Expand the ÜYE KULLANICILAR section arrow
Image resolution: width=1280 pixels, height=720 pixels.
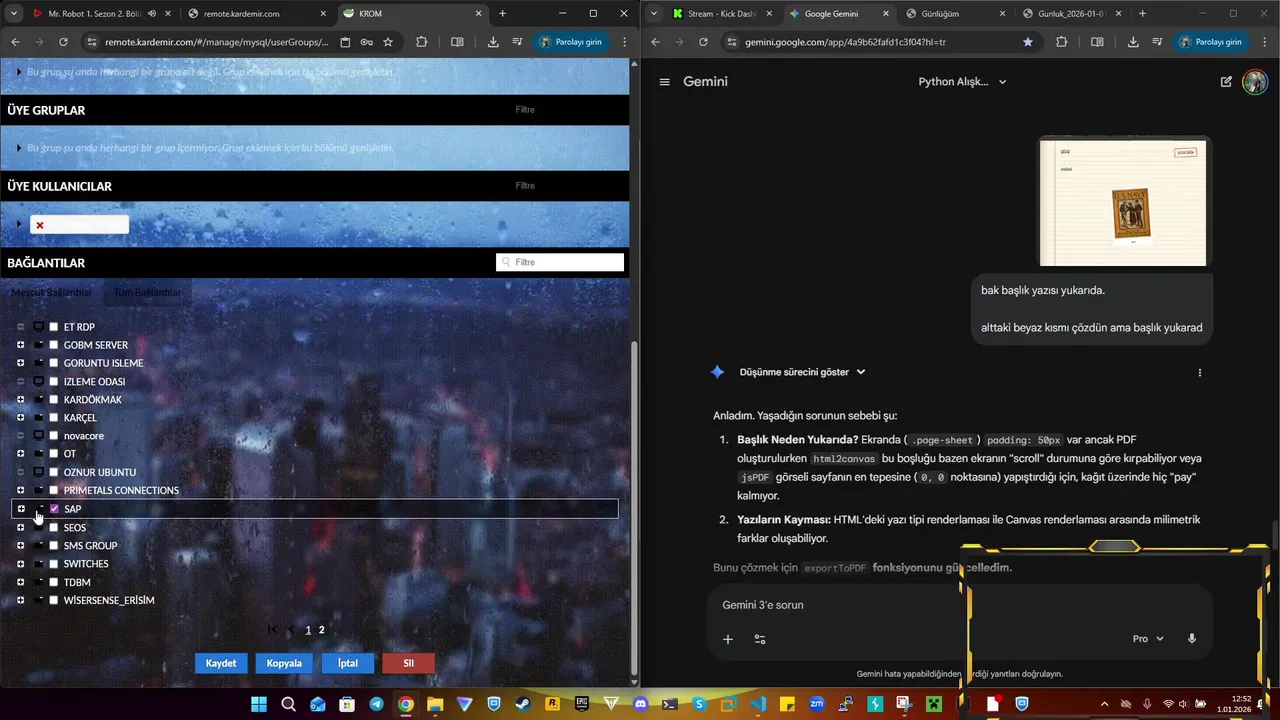(x=18, y=224)
